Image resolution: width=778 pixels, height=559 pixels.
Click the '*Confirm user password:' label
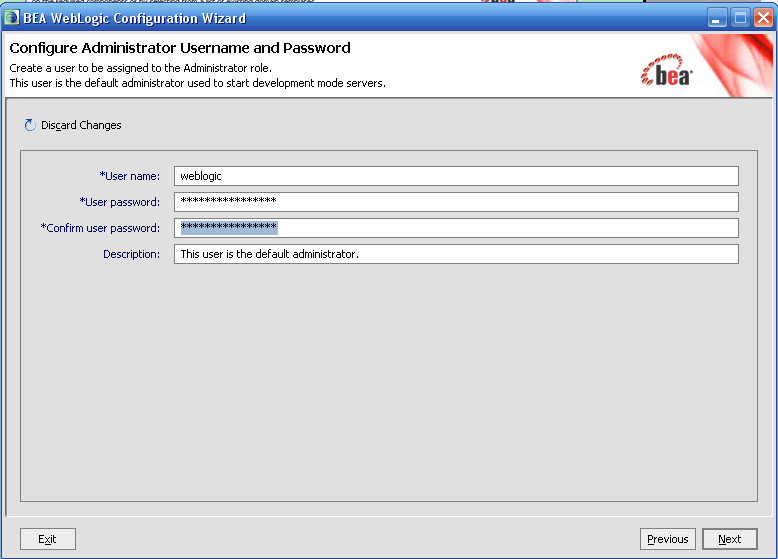(100, 228)
